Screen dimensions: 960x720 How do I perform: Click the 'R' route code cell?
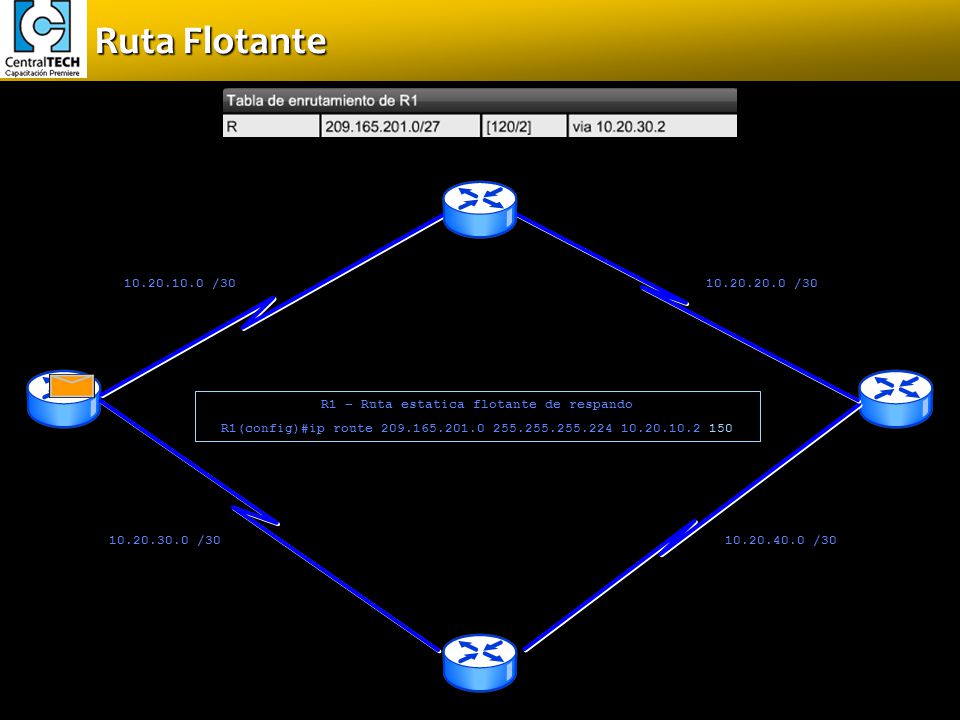coord(271,126)
